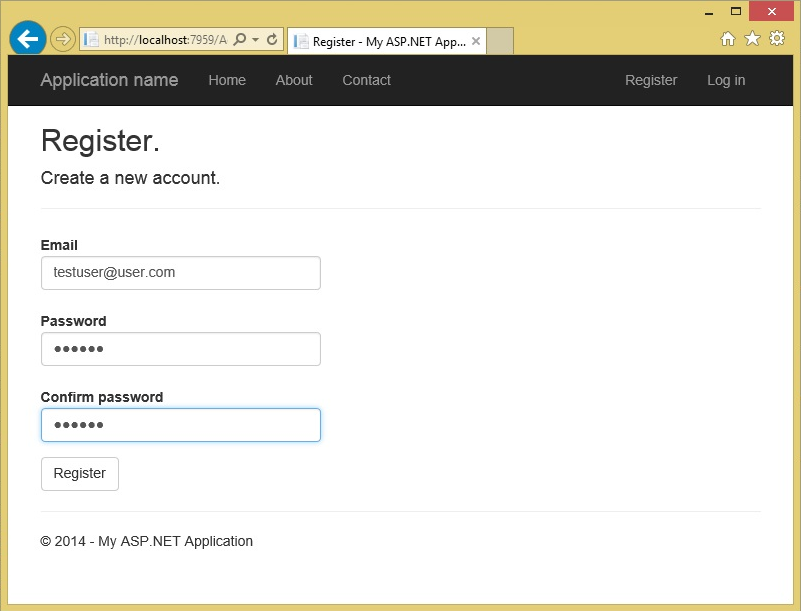Viewport: 801px width, 611px height.
Task: Click the Application name brand link
Action: [109, 80]
